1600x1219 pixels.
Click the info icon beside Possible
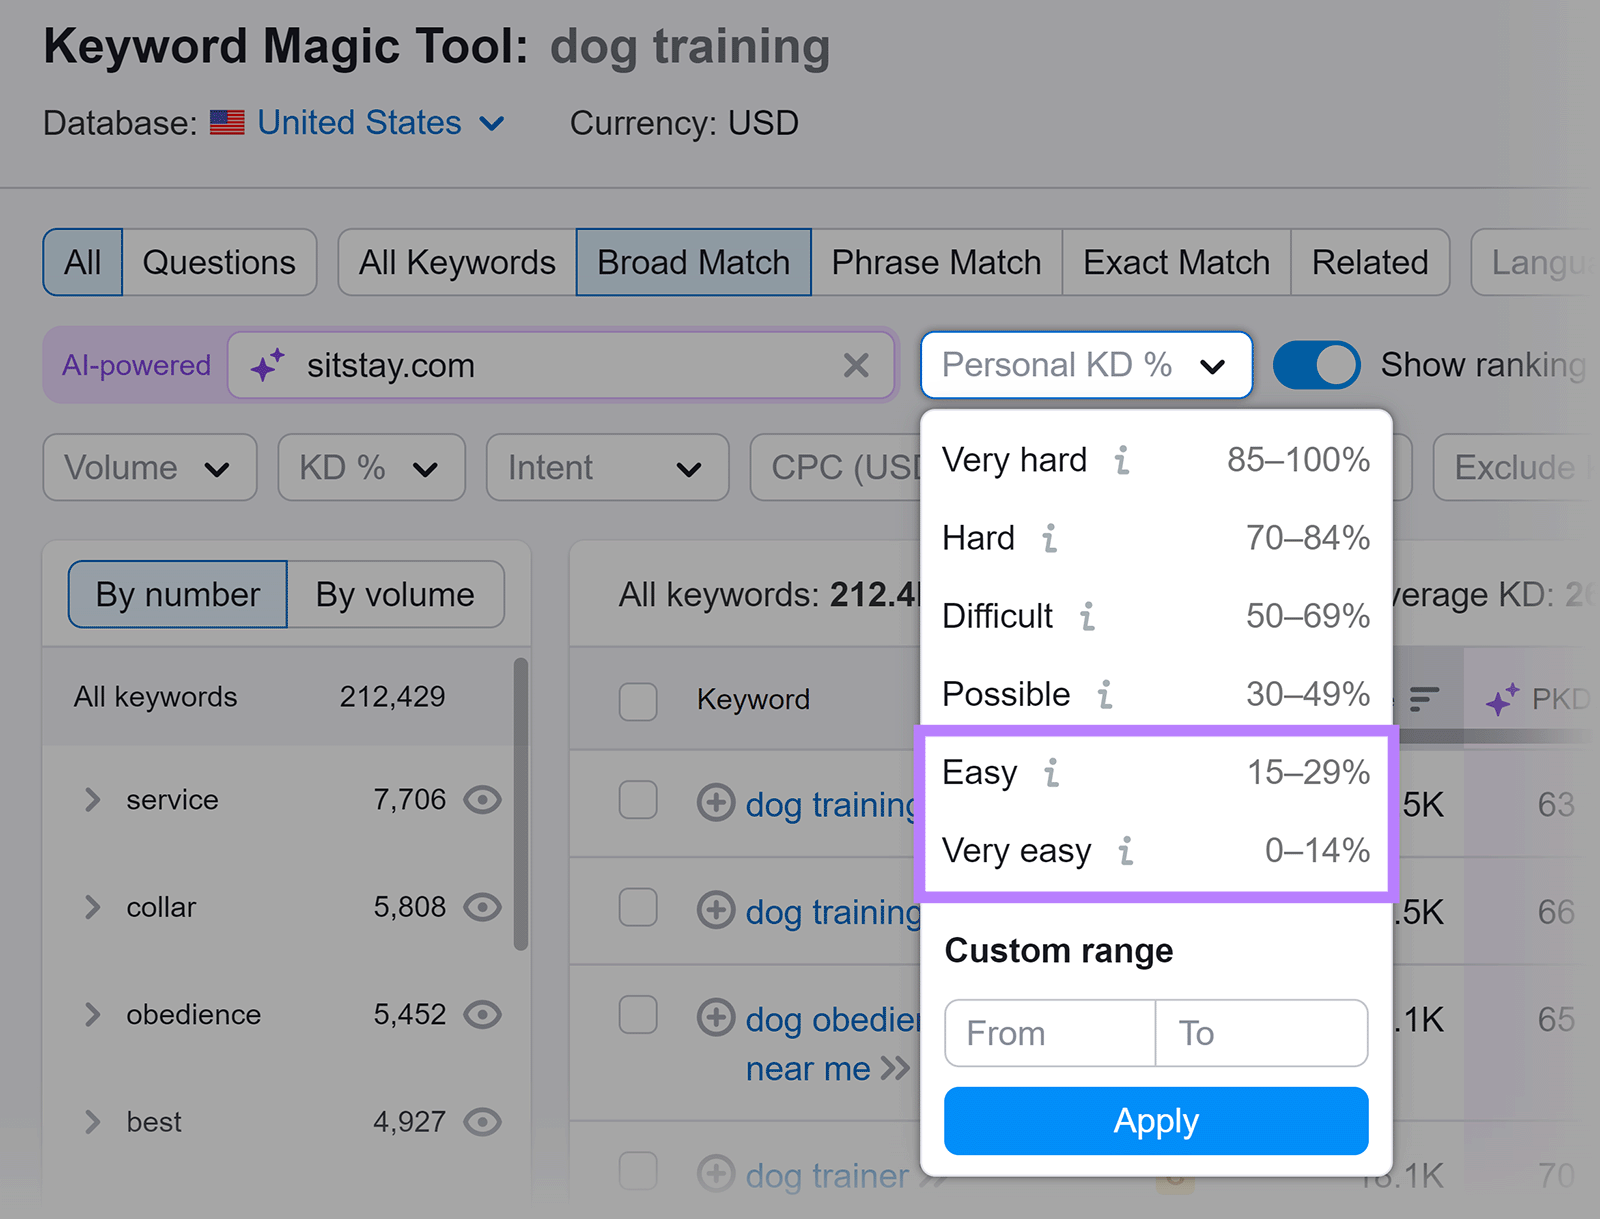pos(1105,694)
